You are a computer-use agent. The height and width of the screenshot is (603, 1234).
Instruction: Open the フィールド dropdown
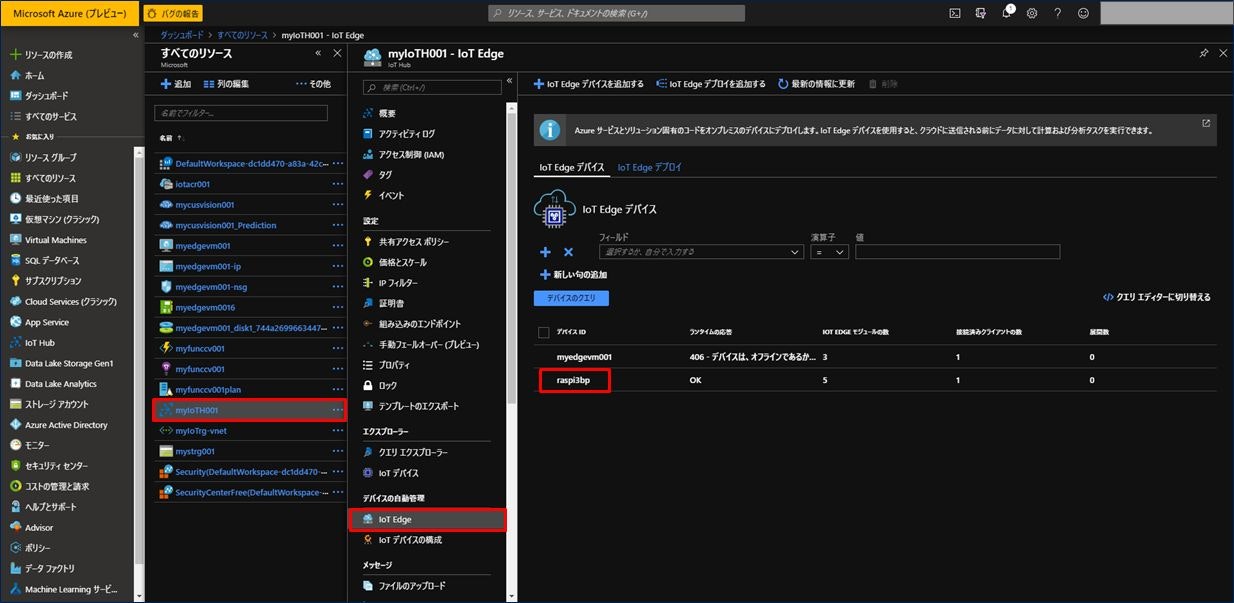pos(701,252)
